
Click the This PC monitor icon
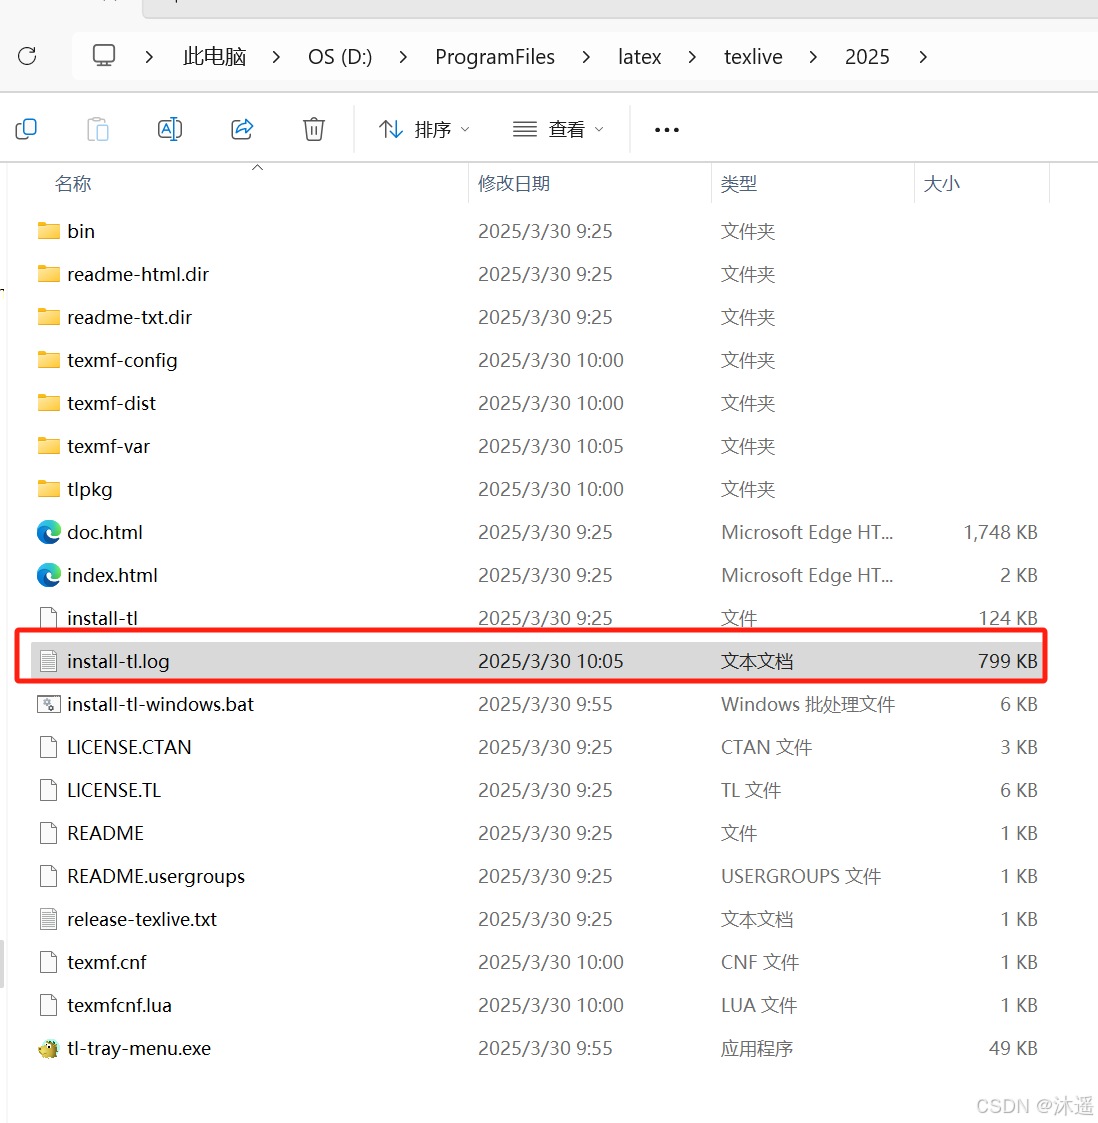104,56
